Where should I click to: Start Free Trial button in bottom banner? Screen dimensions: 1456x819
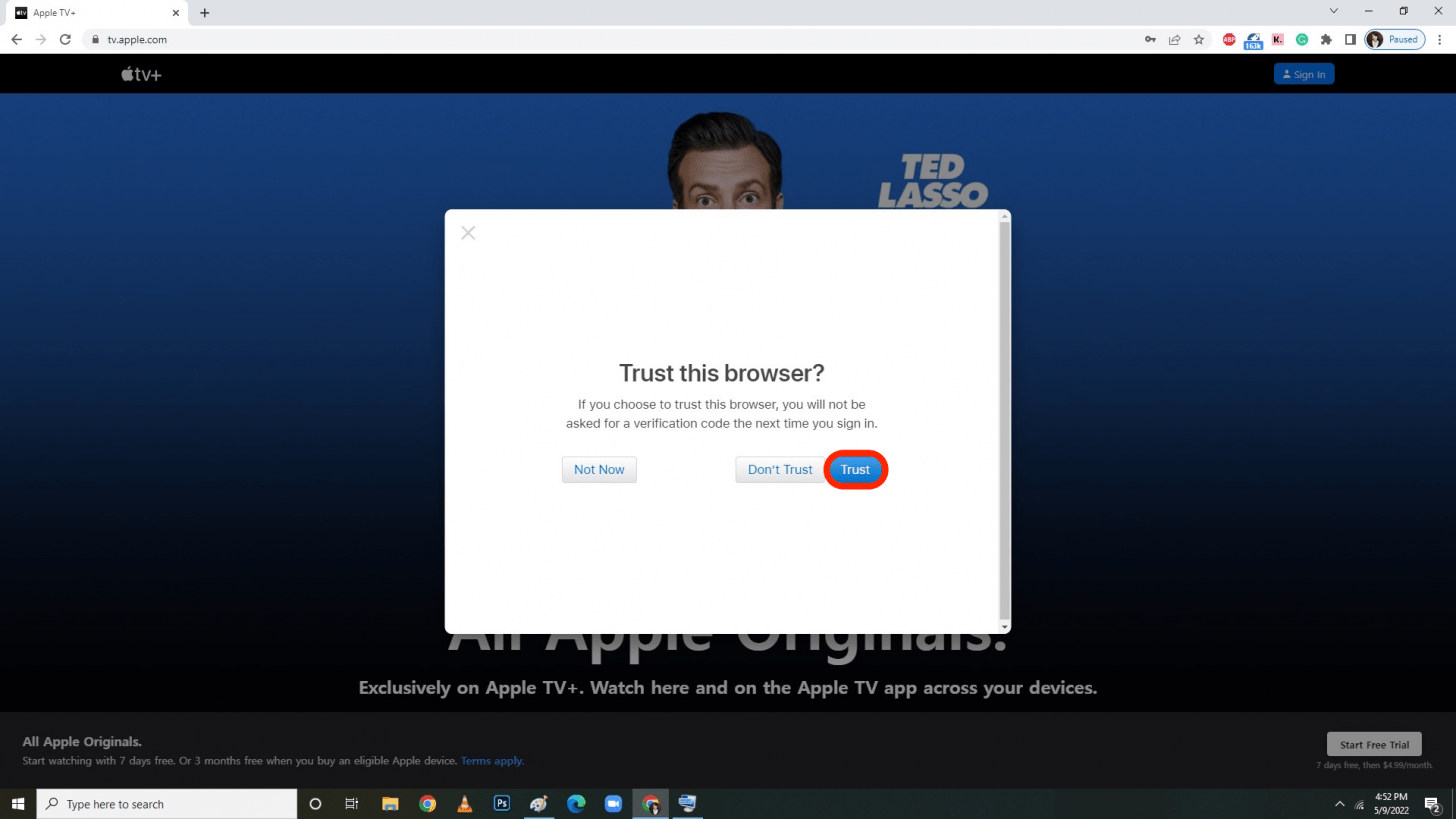coord(1374,744)
